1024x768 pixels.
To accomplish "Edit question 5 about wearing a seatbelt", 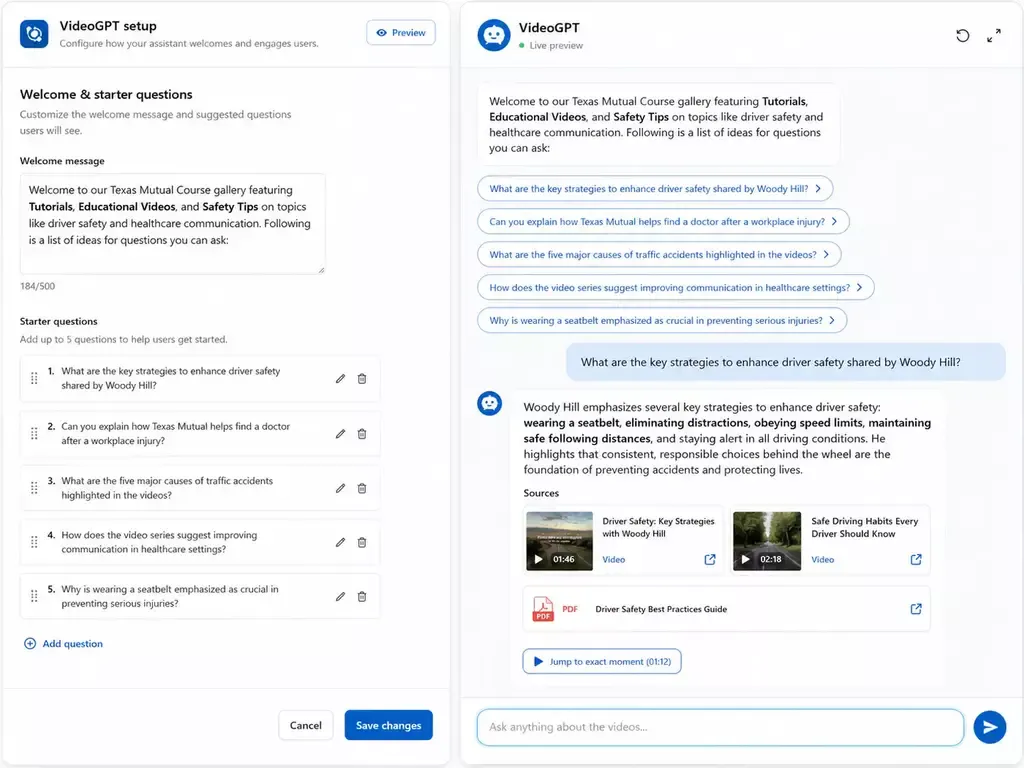I will tap(340, 596).
